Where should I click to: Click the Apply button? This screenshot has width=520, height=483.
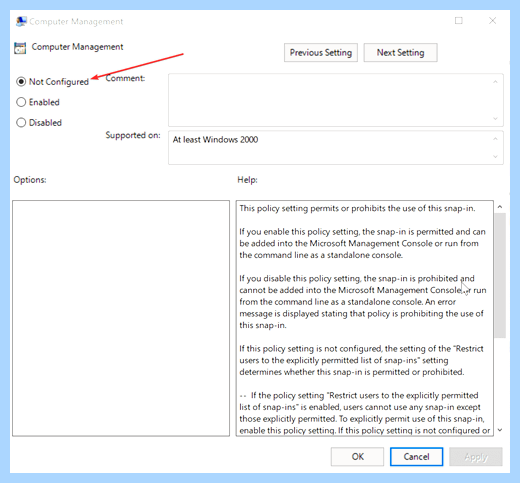click(x=476, y=457)
